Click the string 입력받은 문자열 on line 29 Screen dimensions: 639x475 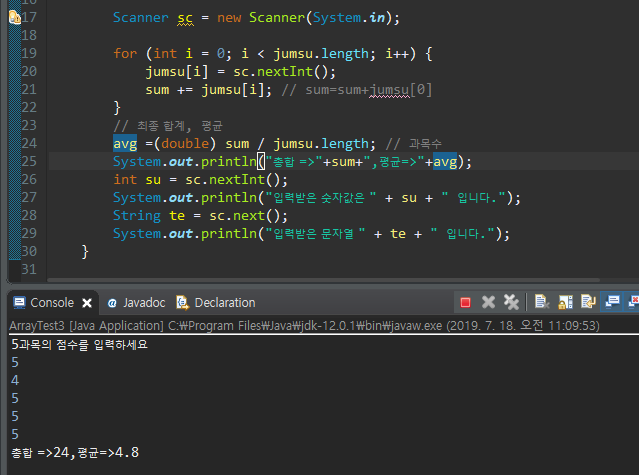pyautogui.click(x=313, y=234)
